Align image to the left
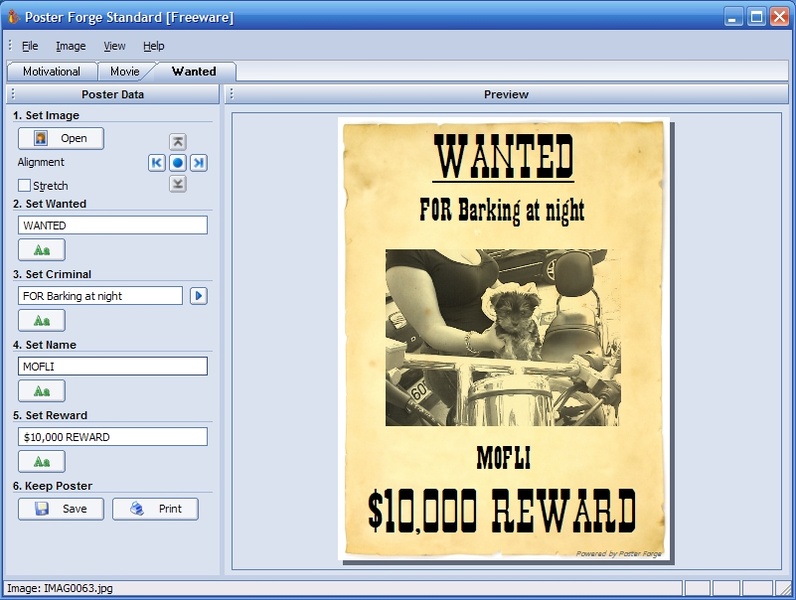 [156, 163]
